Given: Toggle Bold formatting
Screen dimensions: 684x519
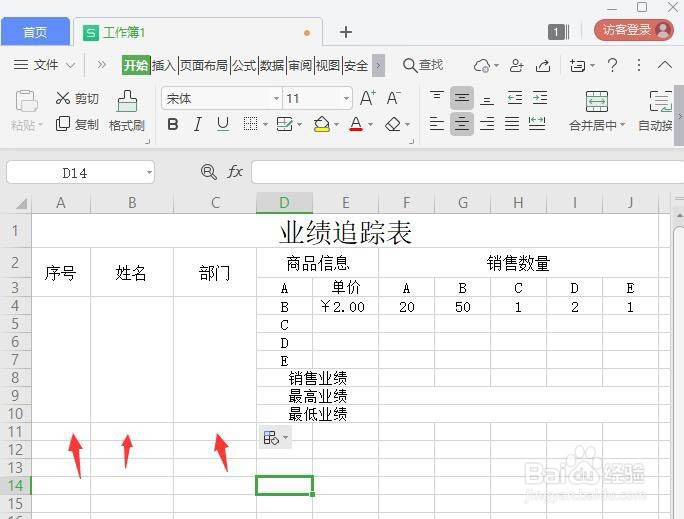Looking at the screenshot, I should (173, 124).
